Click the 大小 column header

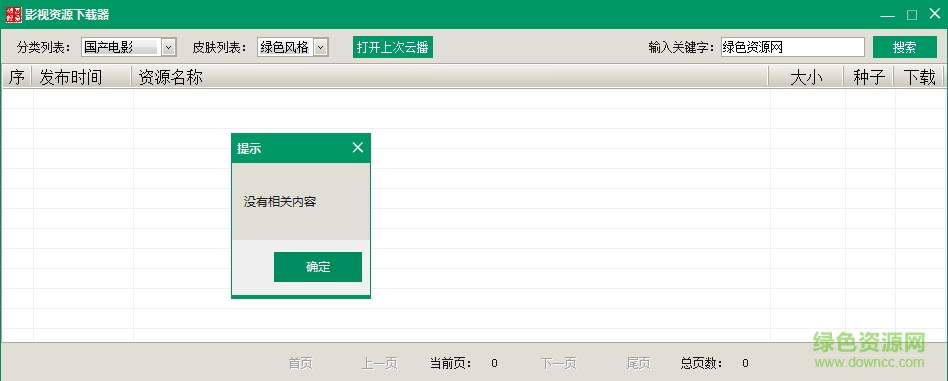coord(806,77)
